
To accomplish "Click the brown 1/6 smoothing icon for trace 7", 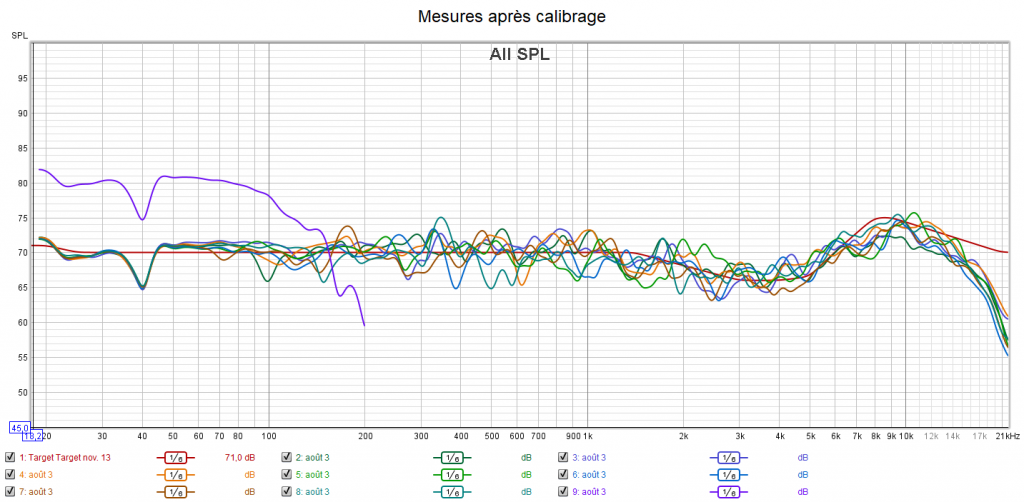I will coord(174,492).
